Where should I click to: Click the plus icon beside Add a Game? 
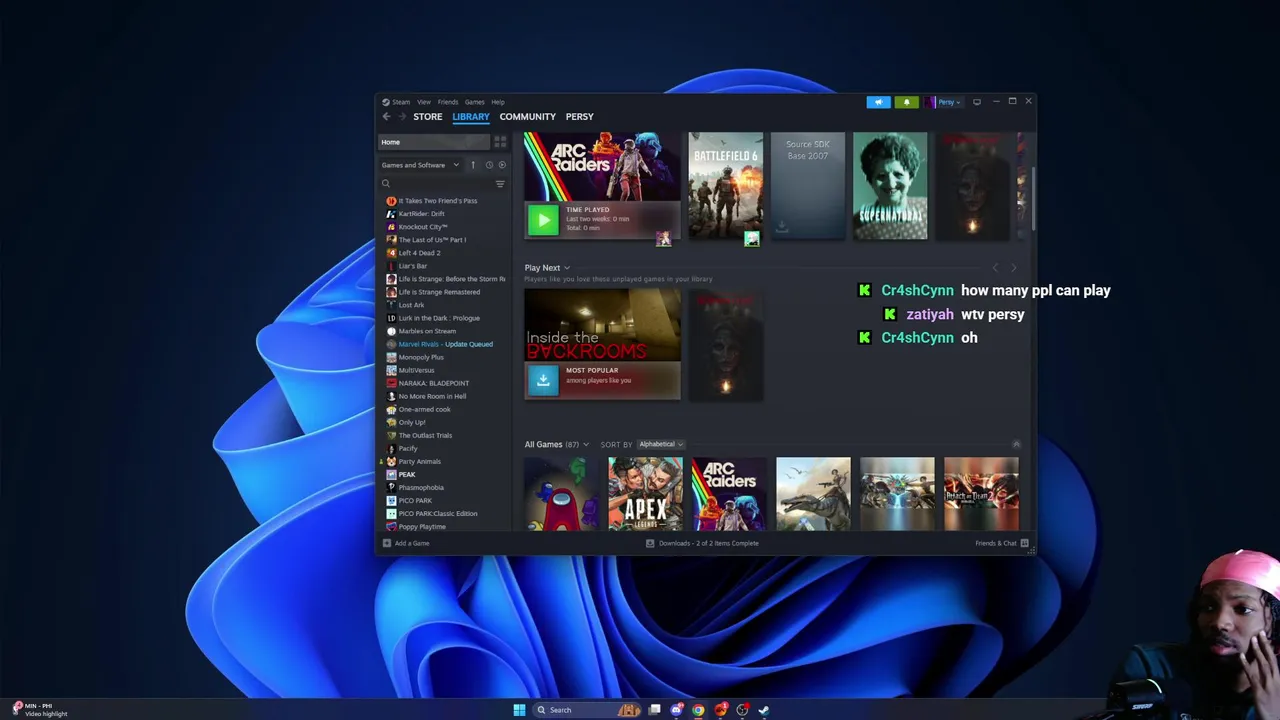(386, 543)
